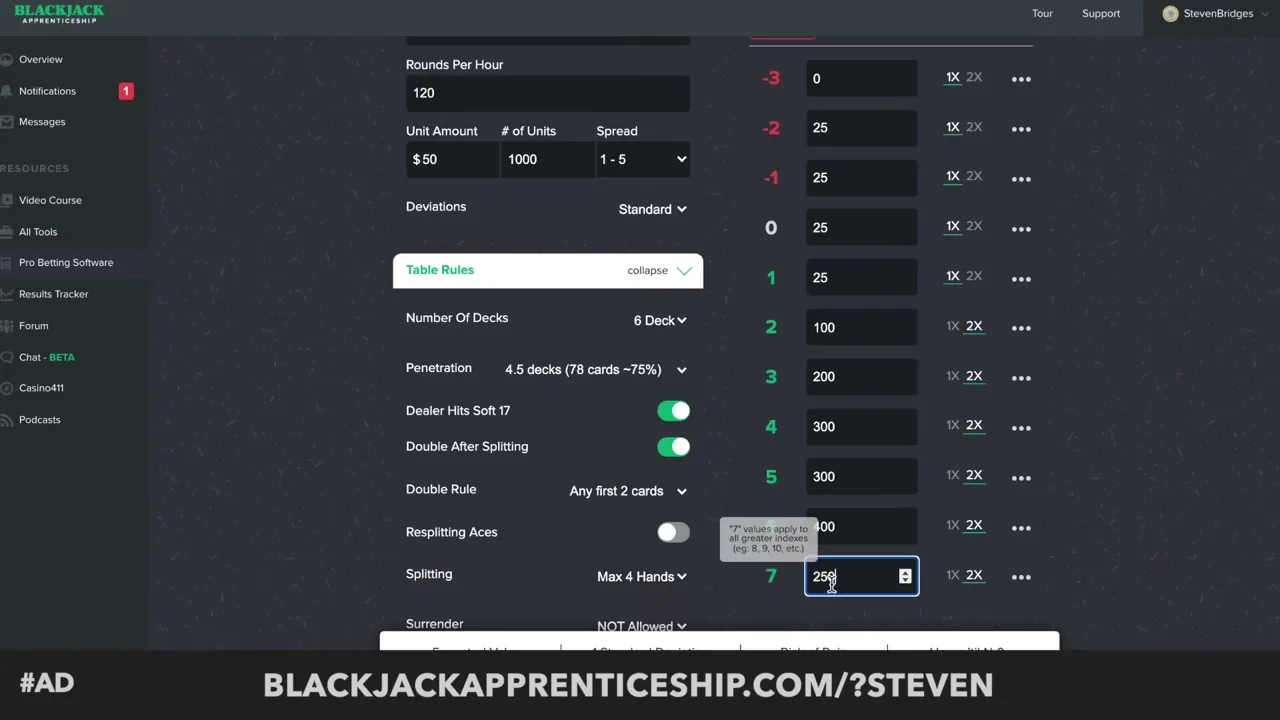
Task: Click the Unit Amount $50 field
Action: point(452,159)
